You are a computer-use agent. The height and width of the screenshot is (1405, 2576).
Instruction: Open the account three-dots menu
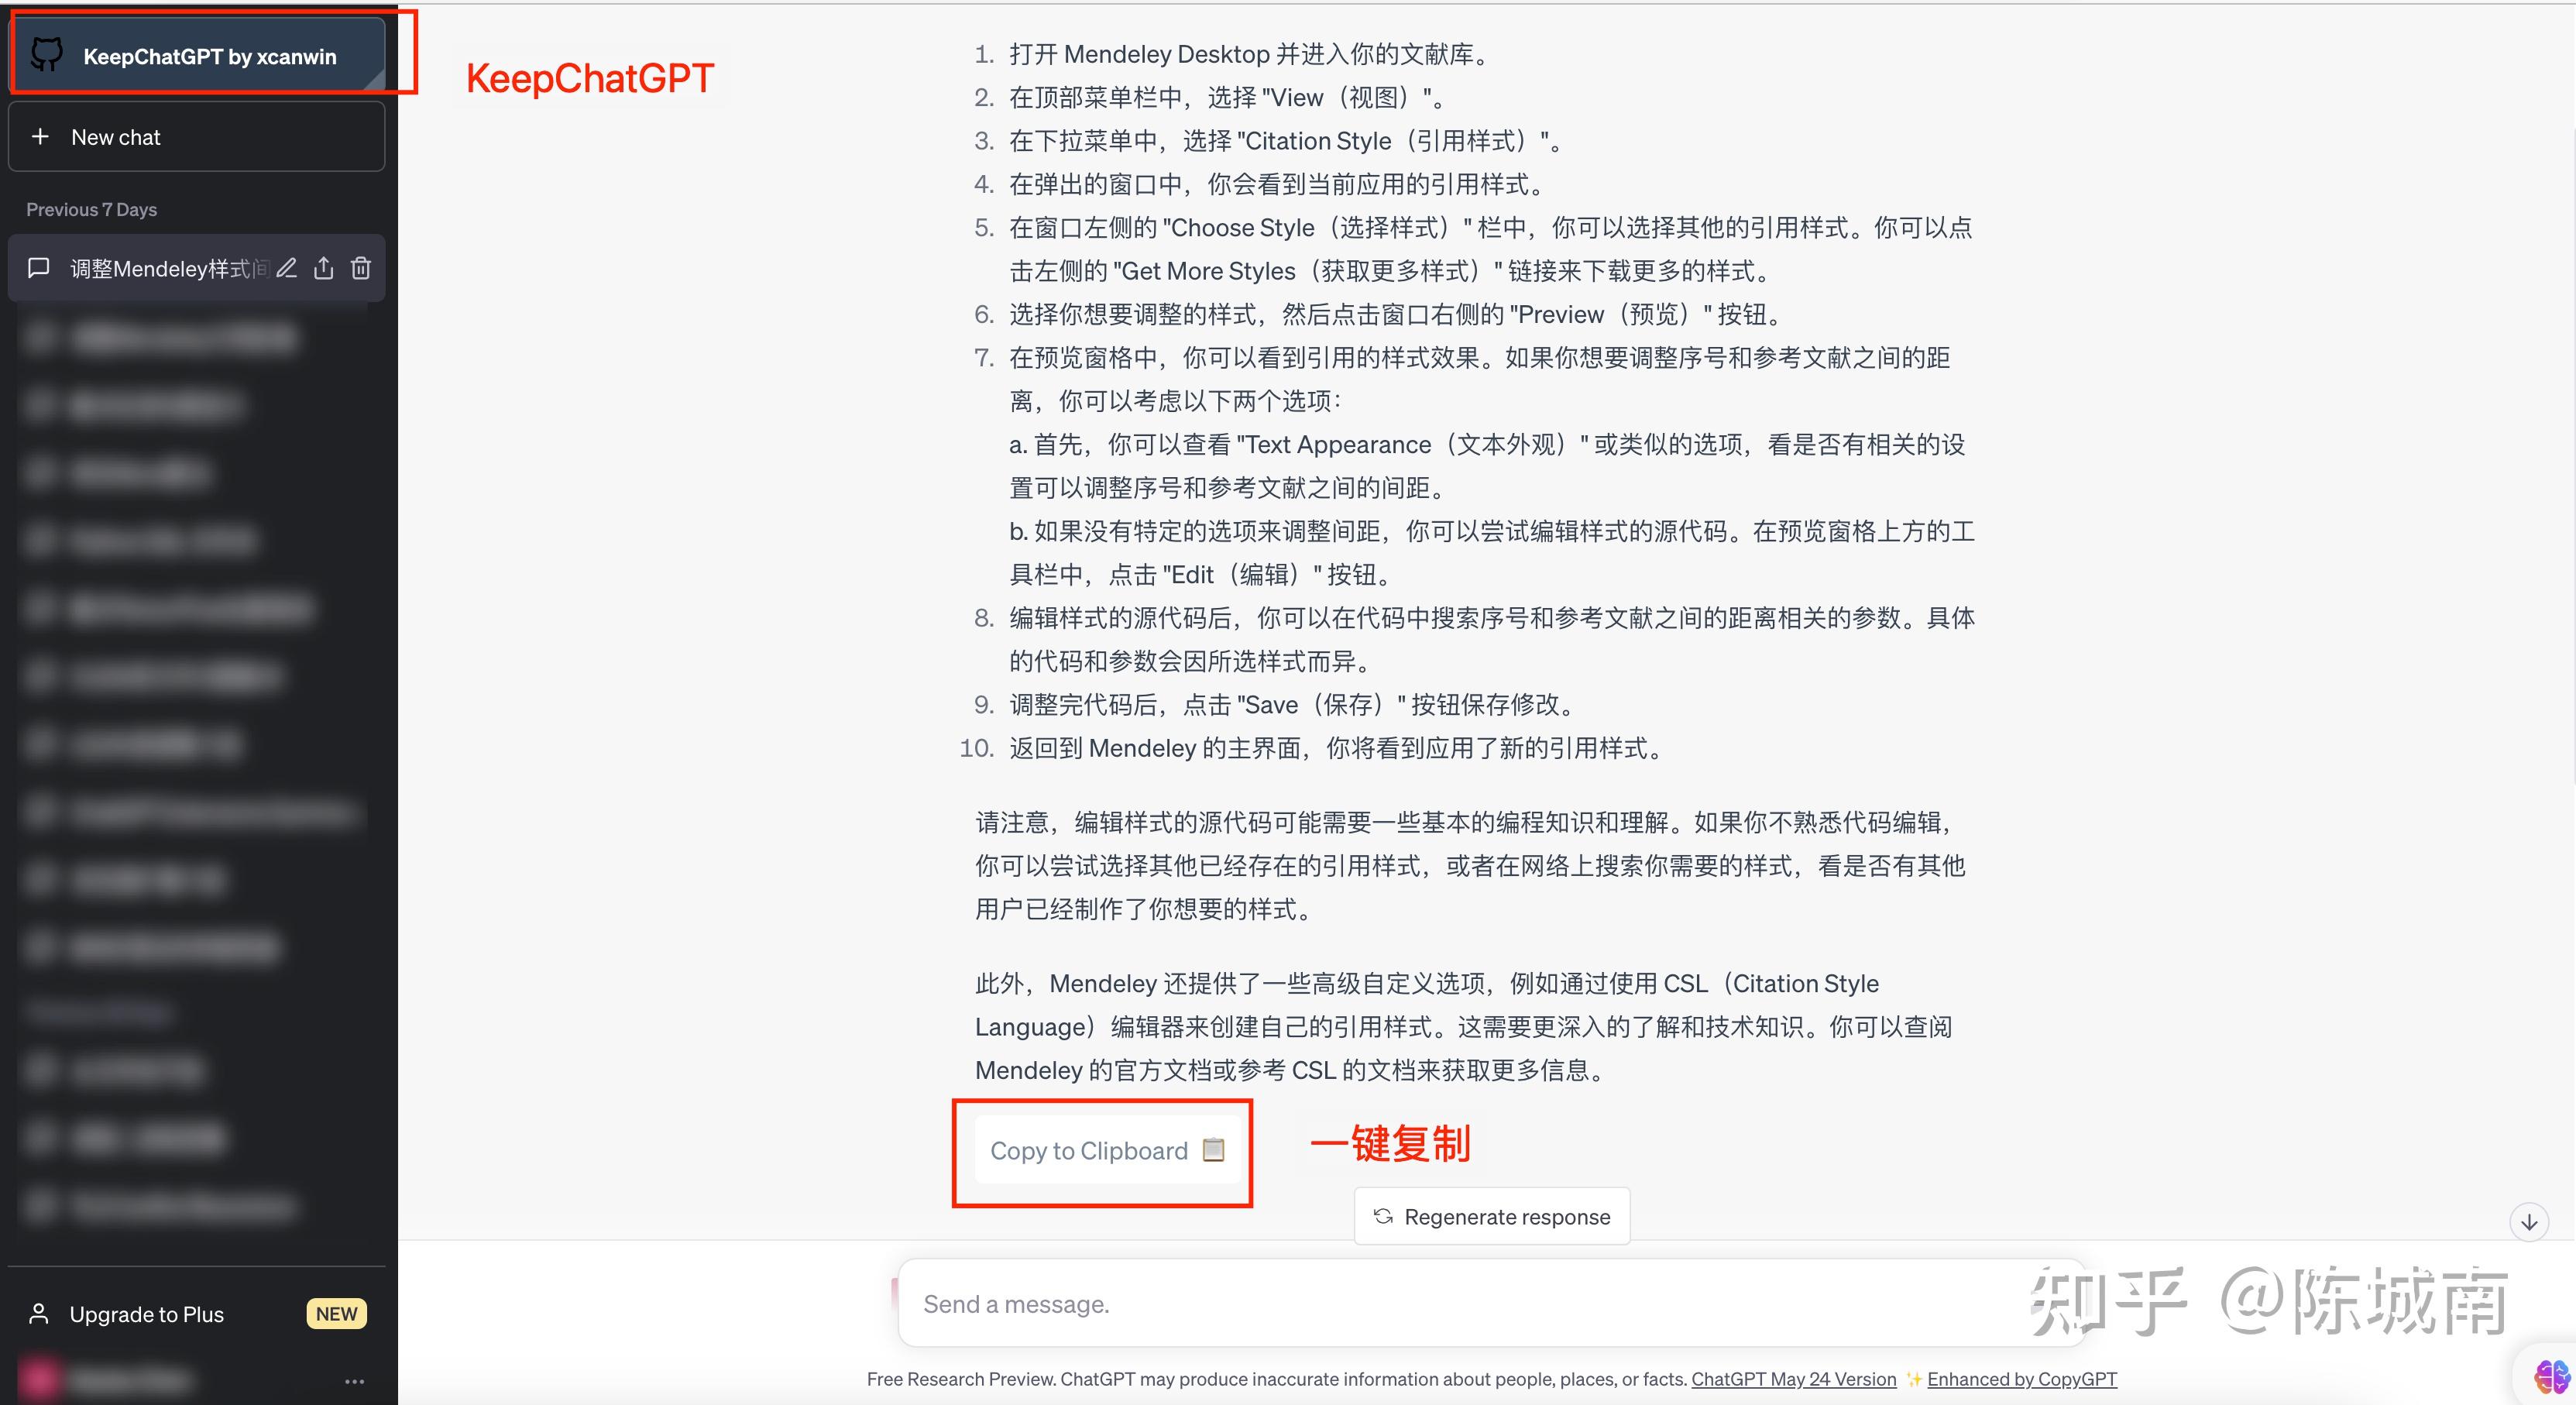(354, 1382)
